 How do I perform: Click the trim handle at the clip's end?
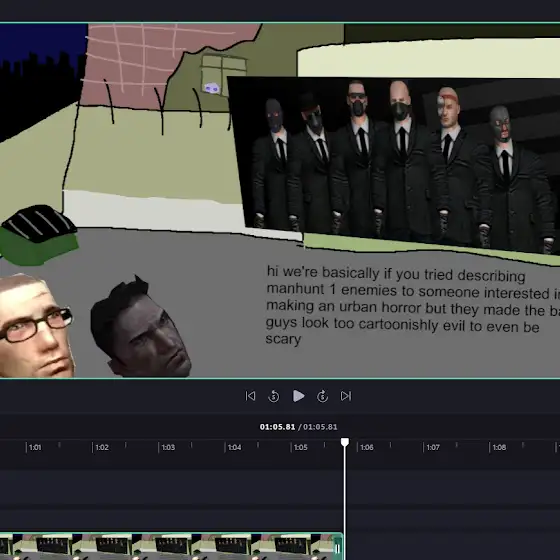338,548
